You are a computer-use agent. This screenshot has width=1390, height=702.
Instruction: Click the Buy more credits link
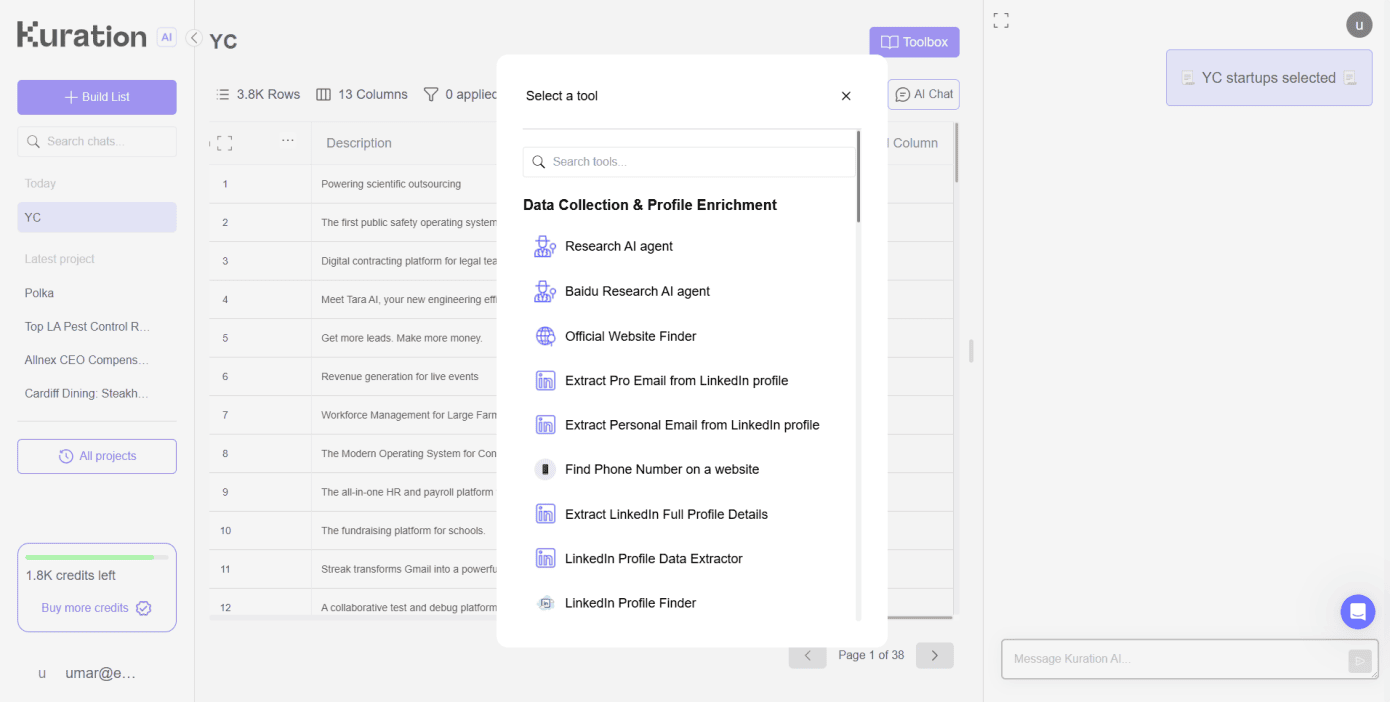point(96,608)
